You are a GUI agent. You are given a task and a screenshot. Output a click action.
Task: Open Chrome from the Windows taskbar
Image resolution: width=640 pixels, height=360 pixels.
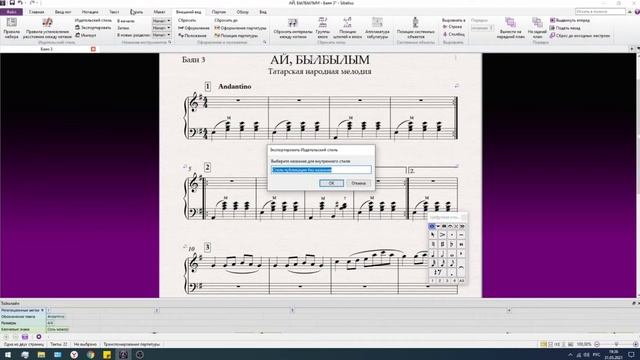point(91,354)
